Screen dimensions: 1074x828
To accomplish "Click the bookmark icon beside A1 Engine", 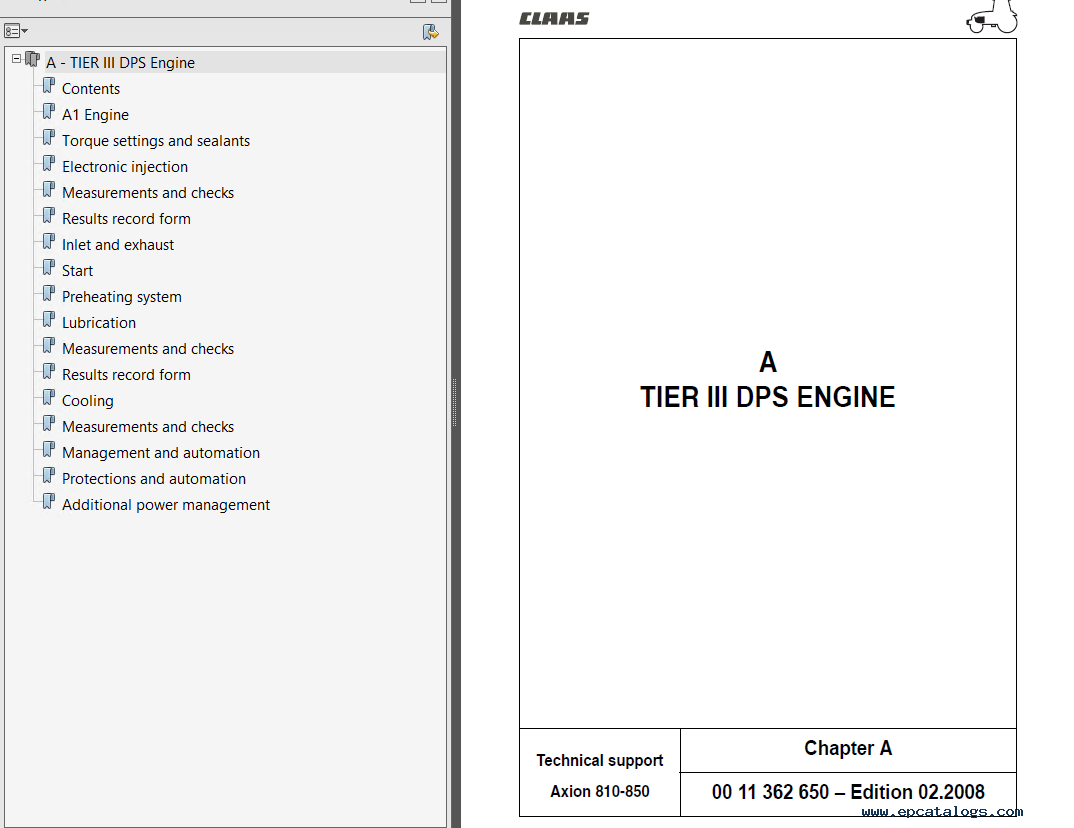I will coord(48,112).
